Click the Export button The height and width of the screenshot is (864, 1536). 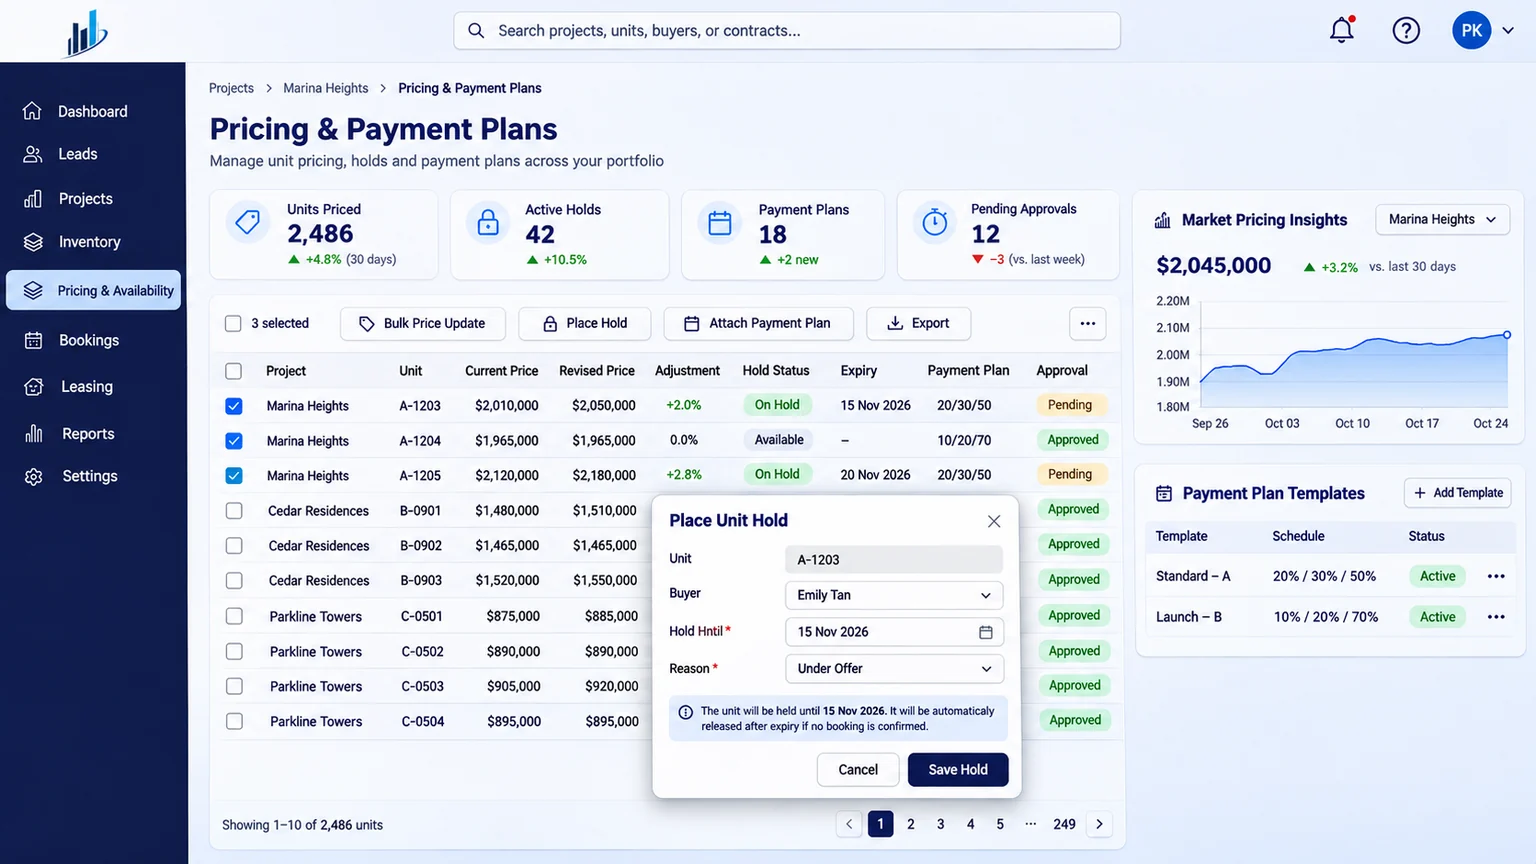(918, 323)
